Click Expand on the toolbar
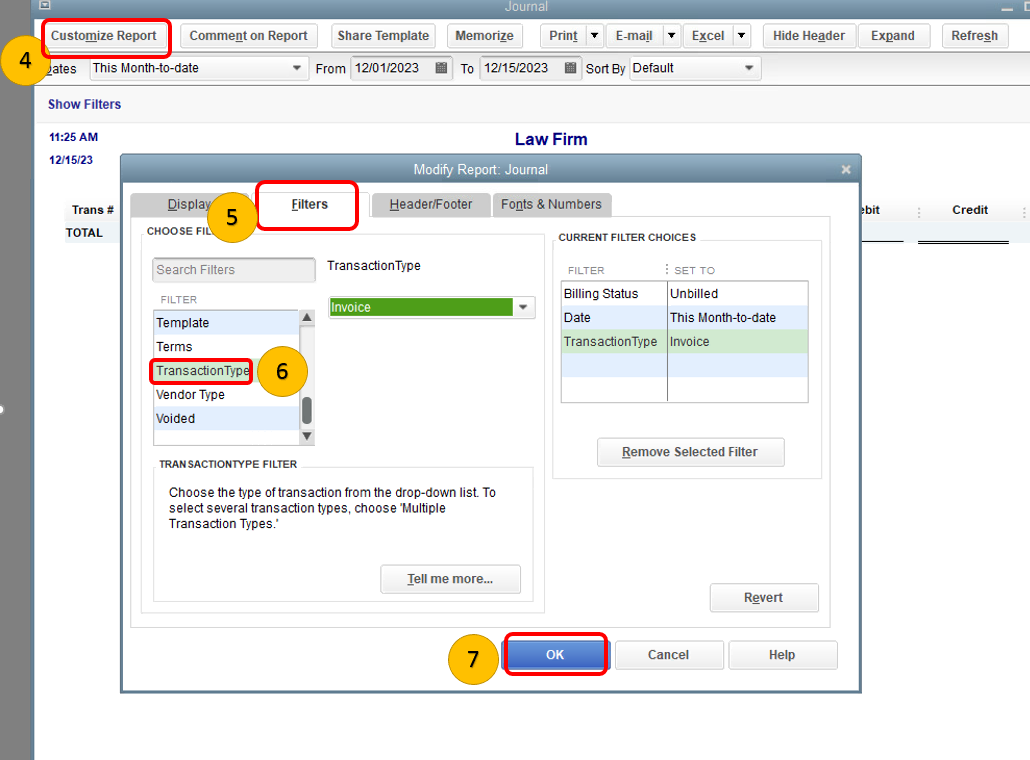The height and width of the screenshot is (760, 1030). 893,35
